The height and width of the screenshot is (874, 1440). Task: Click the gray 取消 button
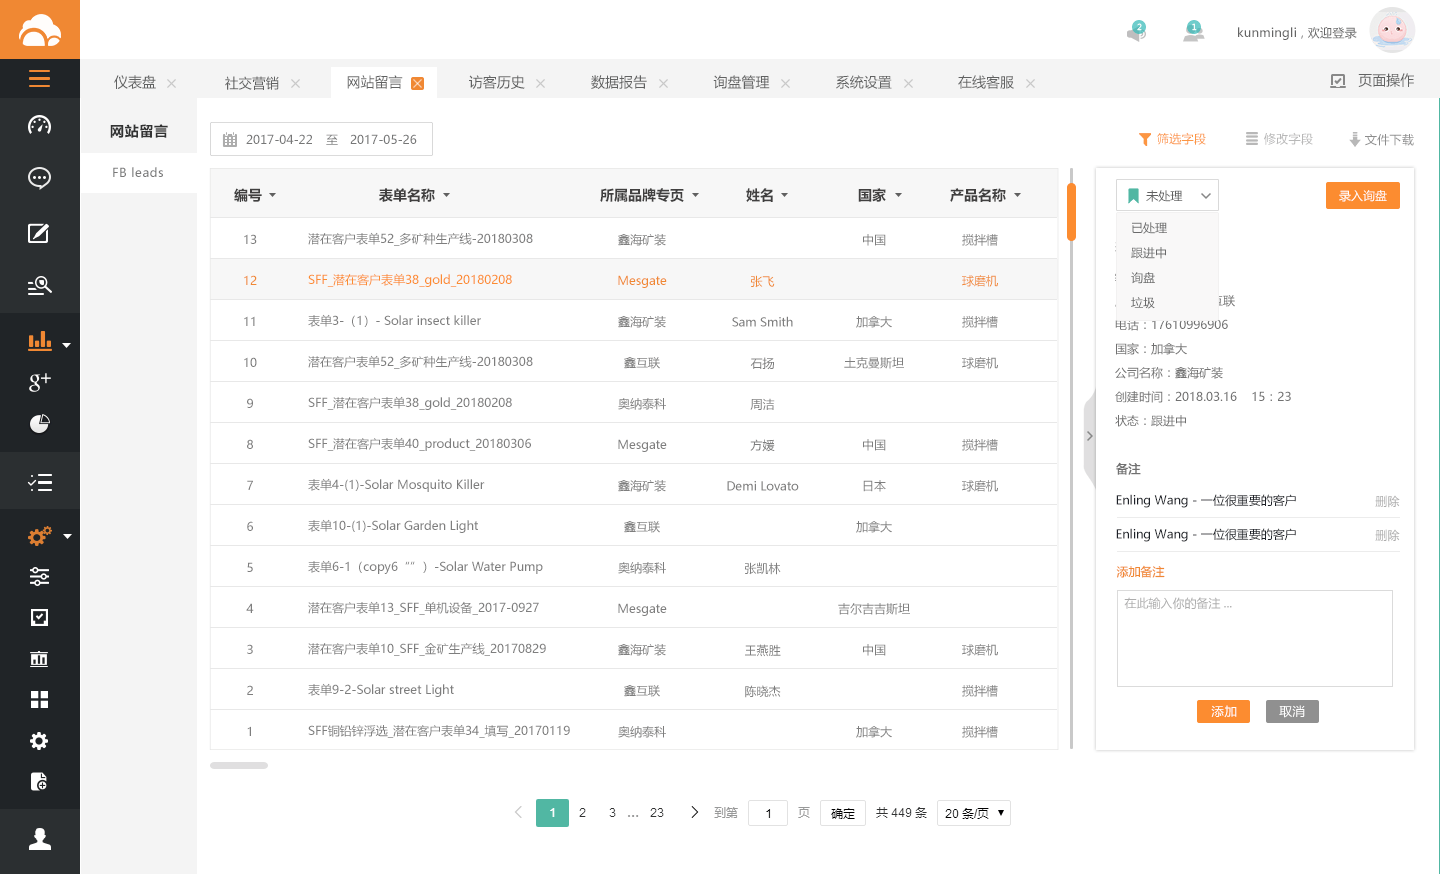click(1292, 712)
